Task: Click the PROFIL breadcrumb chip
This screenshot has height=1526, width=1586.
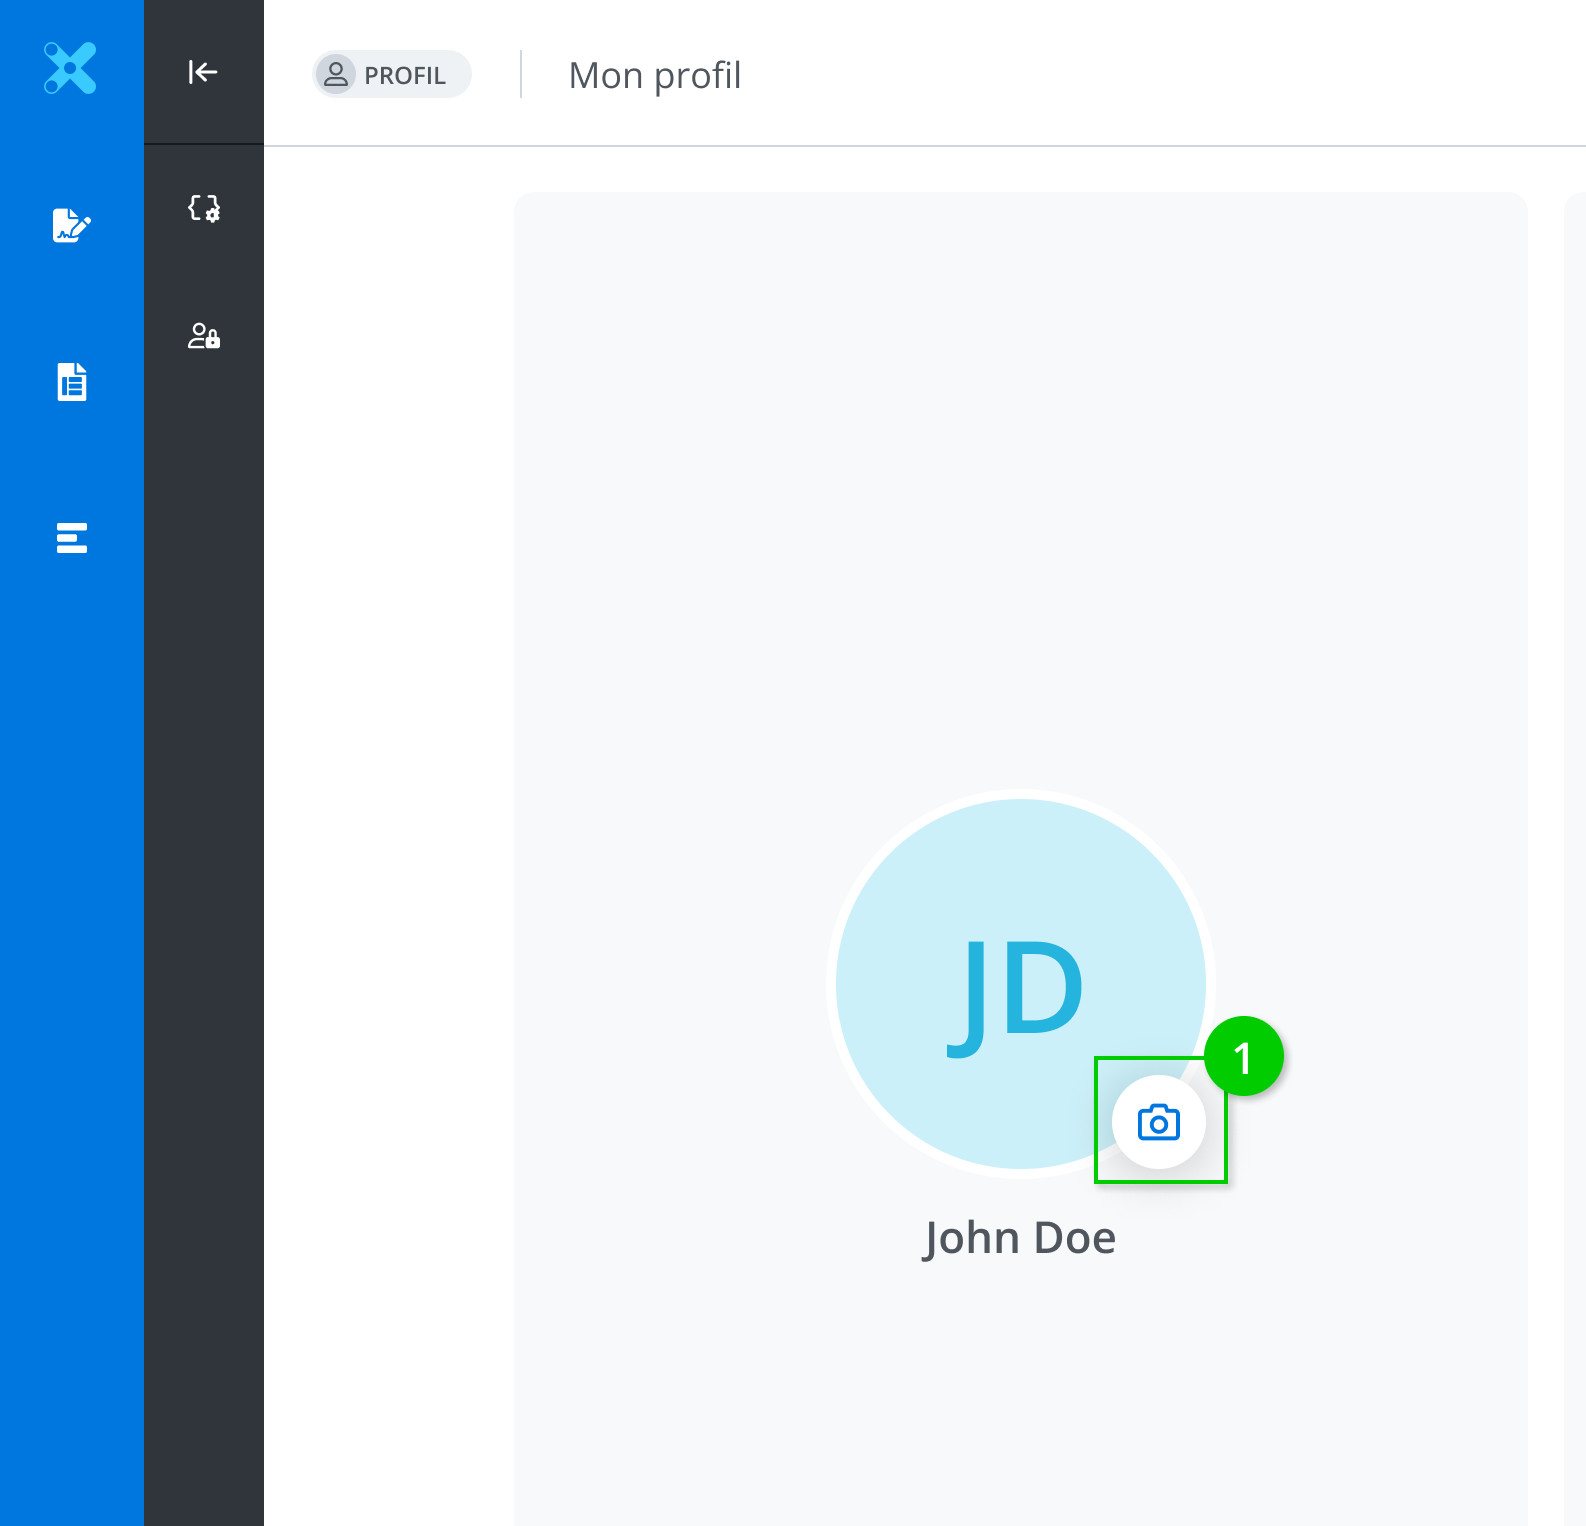Action: (392, 75)
